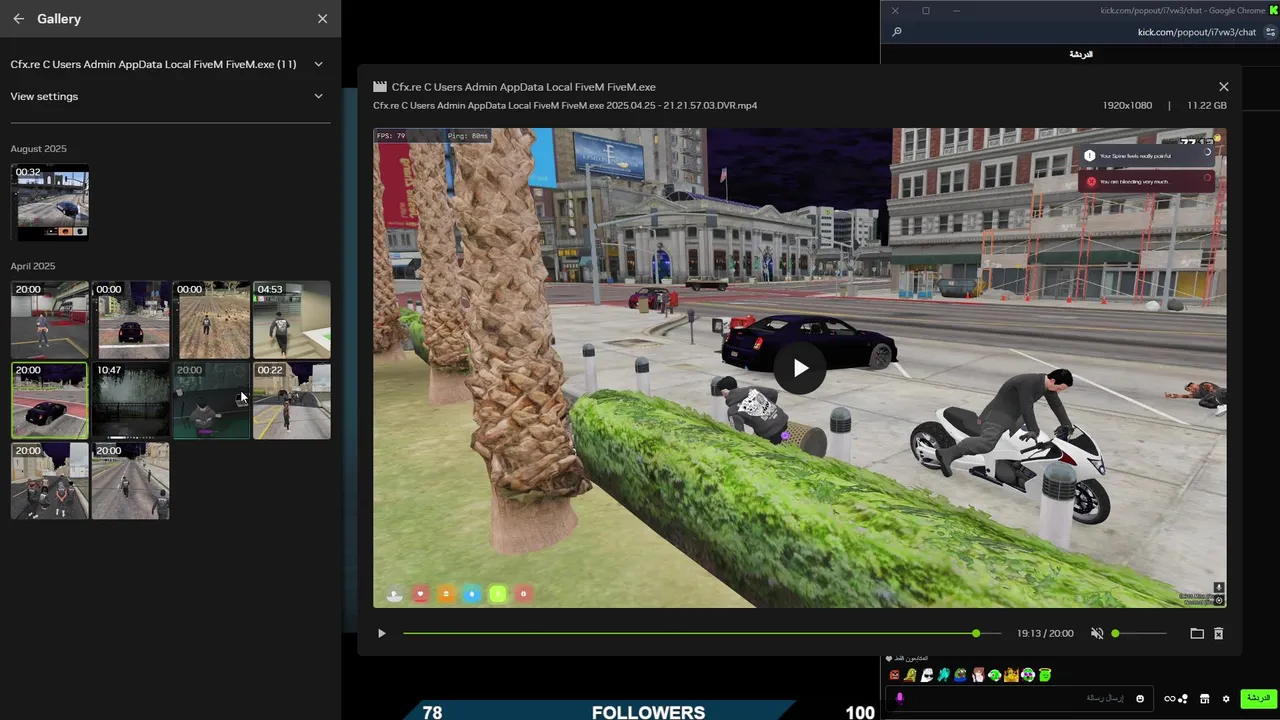Click the DVR.mp4 file name text
The height and width of the screenshot is (720, 1280).
pos(565,105)
